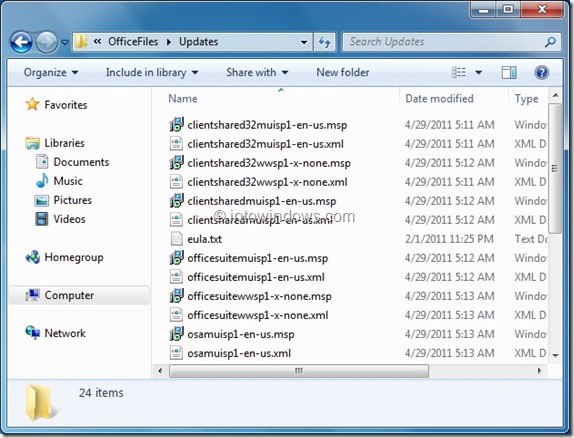Sort by Date modified column header
Image resolution: width=574 pixels, height=438 pixels.
[x=439, y=99]
